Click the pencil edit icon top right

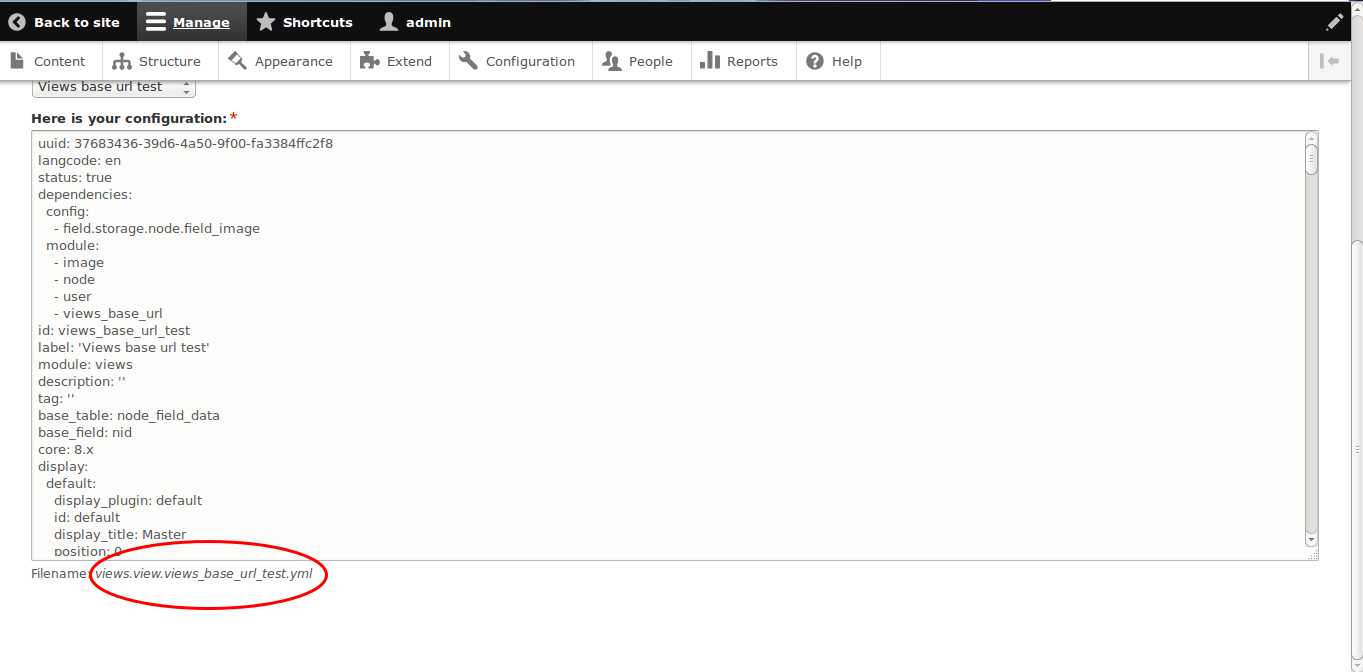(x=1337, y=20)
